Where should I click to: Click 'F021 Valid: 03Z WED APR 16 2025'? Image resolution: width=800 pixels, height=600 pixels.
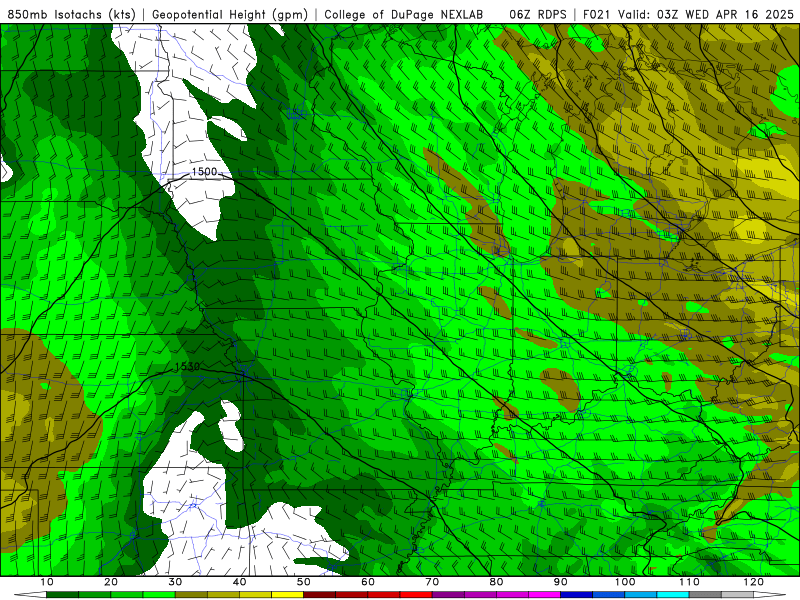[688, 14]
